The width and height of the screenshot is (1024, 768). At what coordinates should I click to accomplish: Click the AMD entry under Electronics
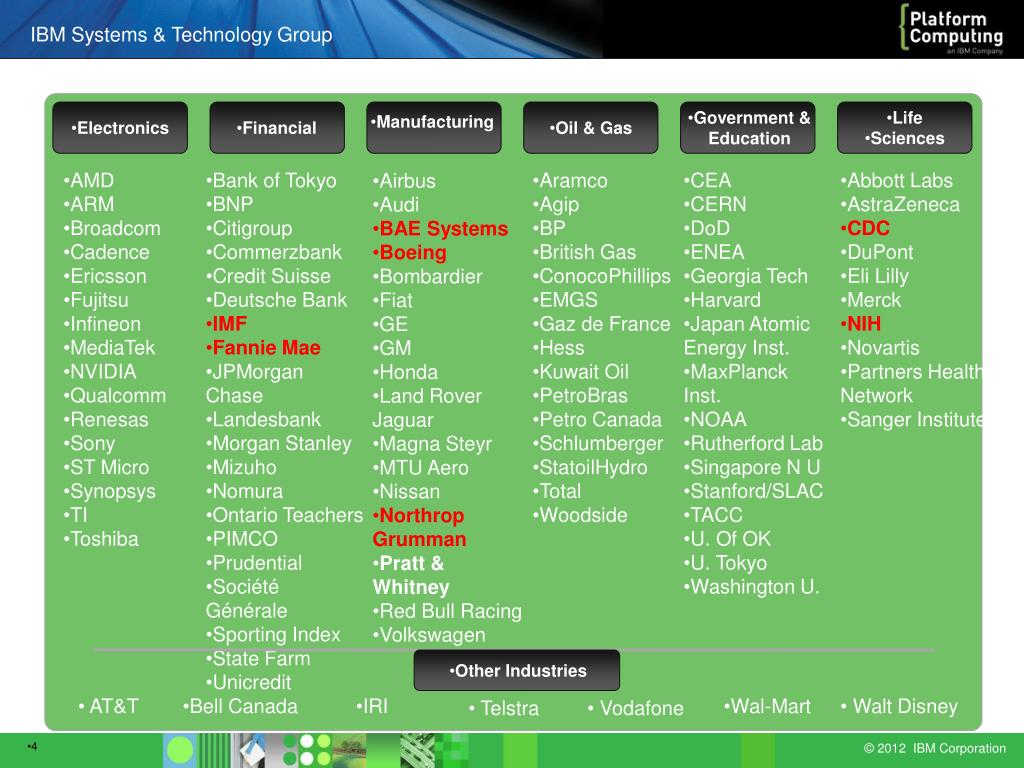[x=89, y=180]
